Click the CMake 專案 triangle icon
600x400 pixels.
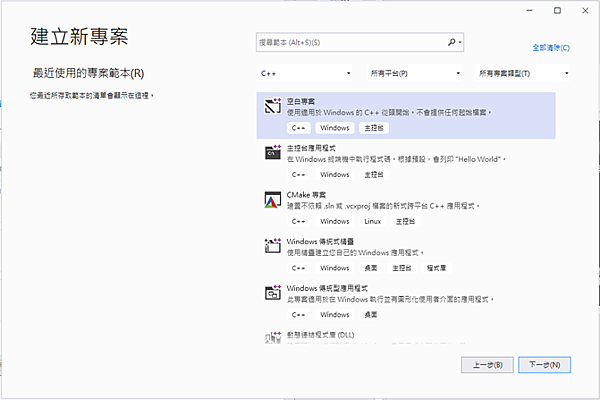[271, 199]
